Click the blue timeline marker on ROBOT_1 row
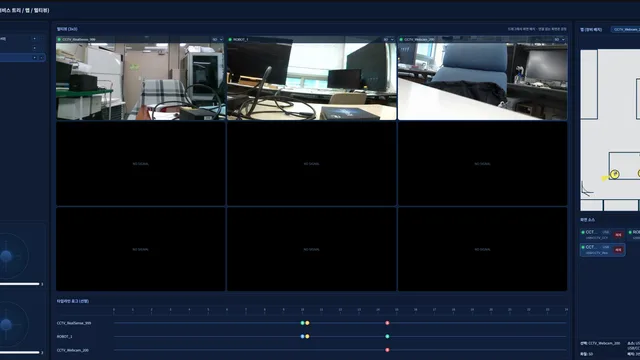This screenshot has height=360, width=640. pyautogui.click(x=302, y=336)
